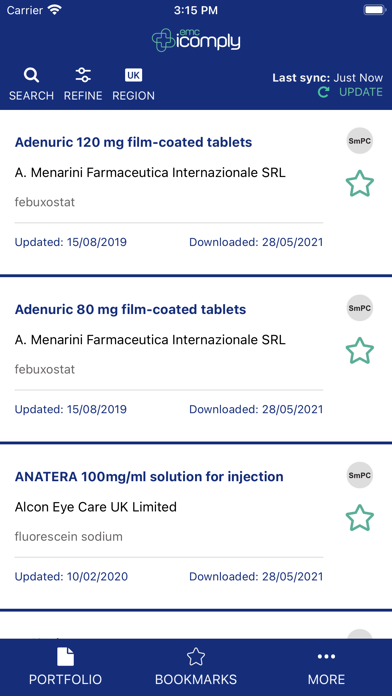Open Adenuric 120 mg film-coated tablets title
This screenshot has height=696, width=392.
(133, 142)
